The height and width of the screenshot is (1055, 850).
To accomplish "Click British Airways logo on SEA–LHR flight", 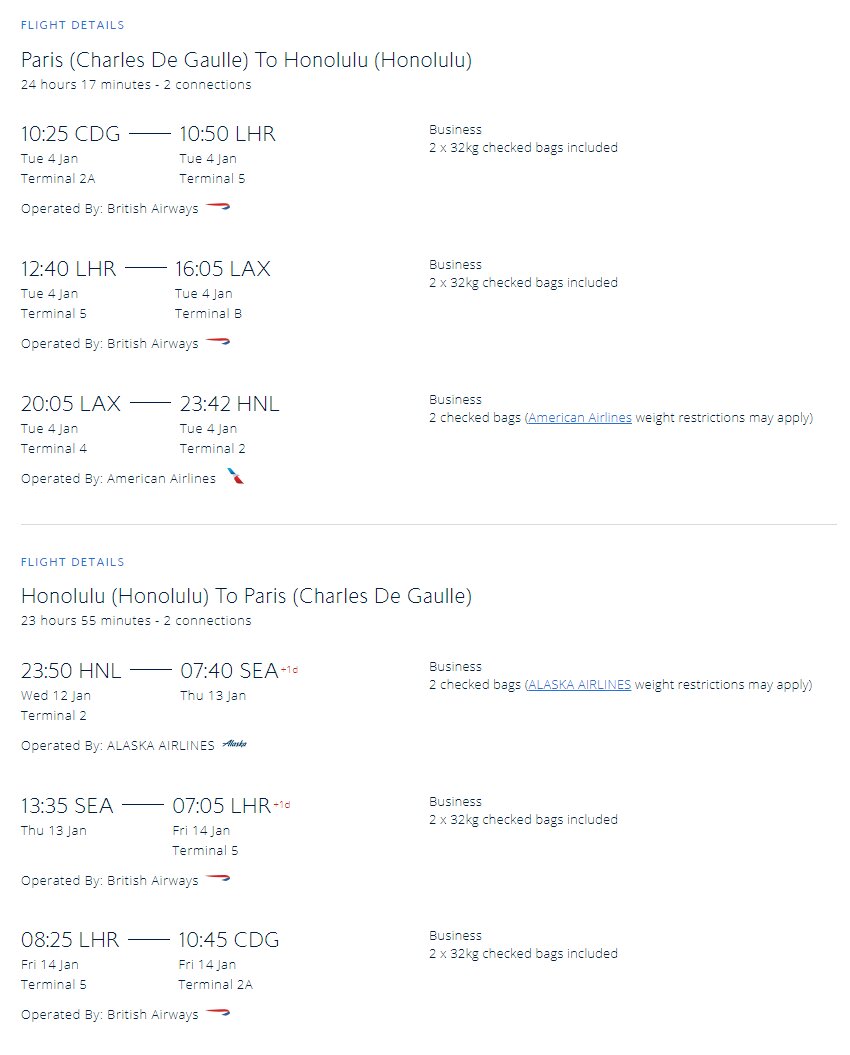I will click(218, 879).
